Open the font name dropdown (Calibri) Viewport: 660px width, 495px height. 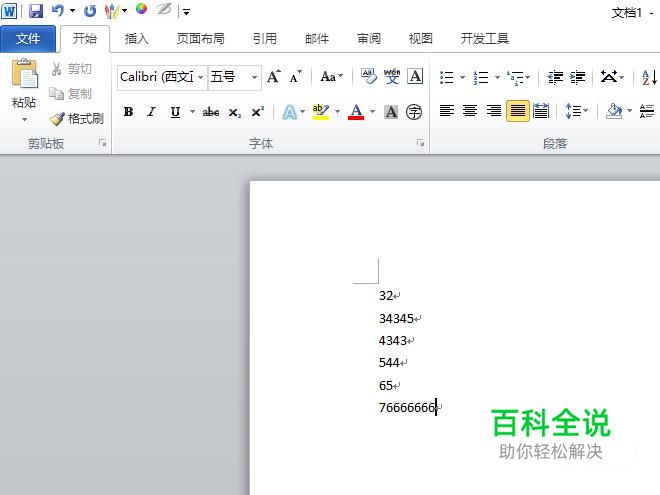coord(201,77)
